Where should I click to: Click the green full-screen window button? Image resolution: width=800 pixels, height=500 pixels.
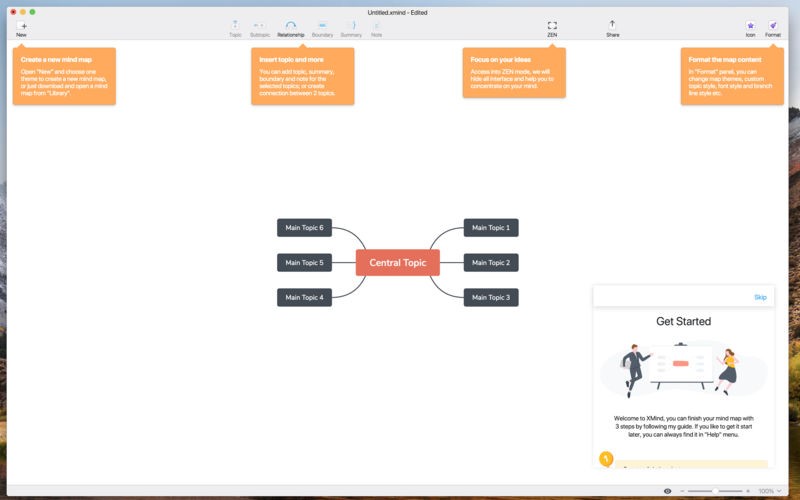tap(33, 12)
